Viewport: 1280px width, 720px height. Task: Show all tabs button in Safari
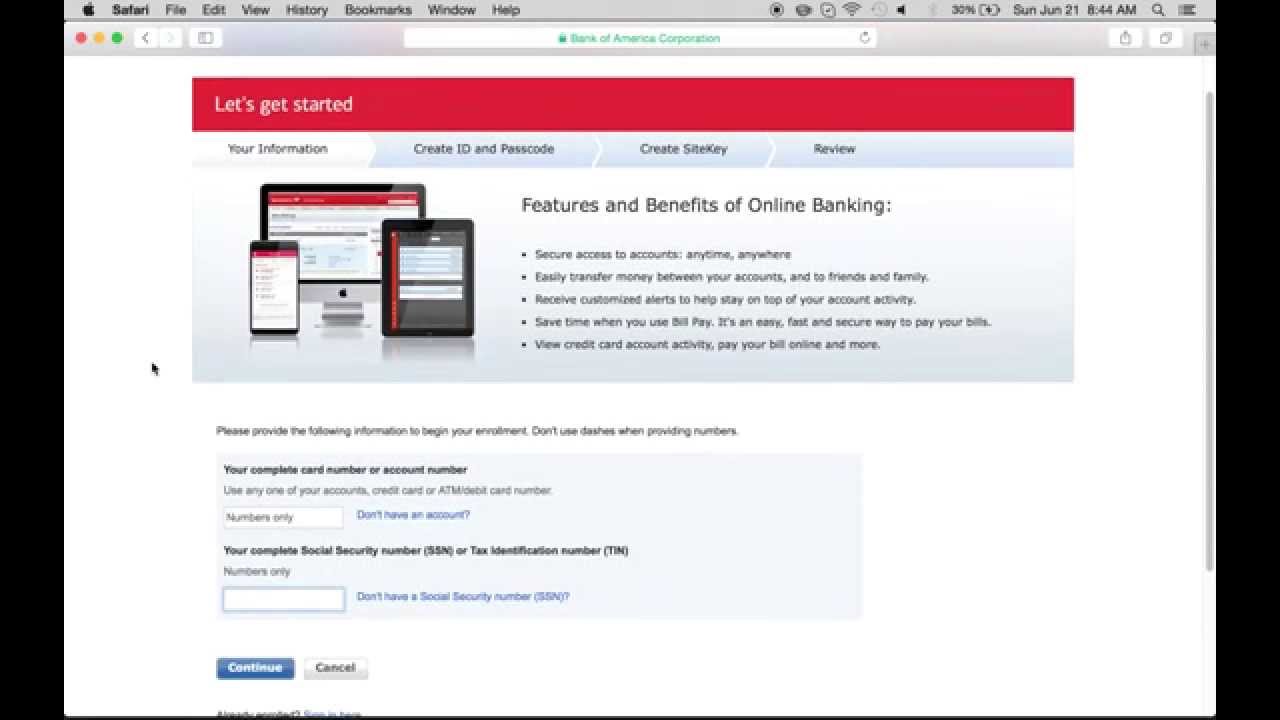pos(1165,38)
